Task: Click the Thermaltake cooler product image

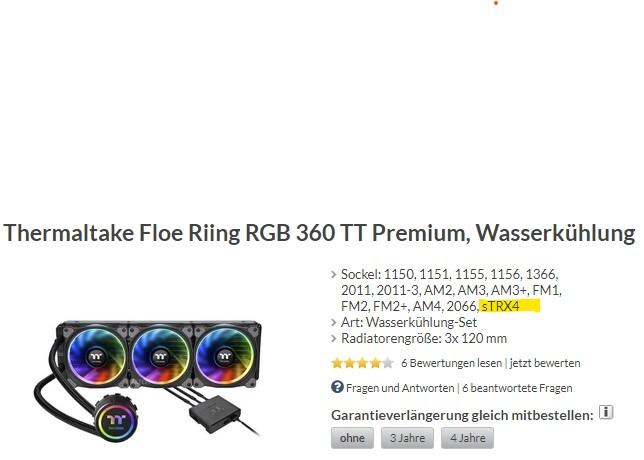Action: 148,380
